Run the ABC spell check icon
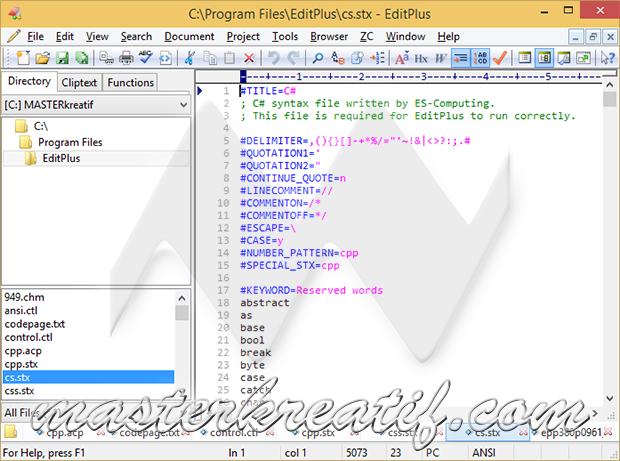Viewport: 620px width, 461px height. pyautogui.click(x=145, y=58)
